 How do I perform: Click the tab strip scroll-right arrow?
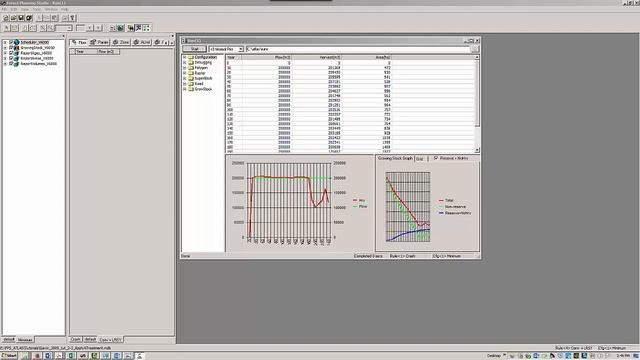tap(172, 42)
